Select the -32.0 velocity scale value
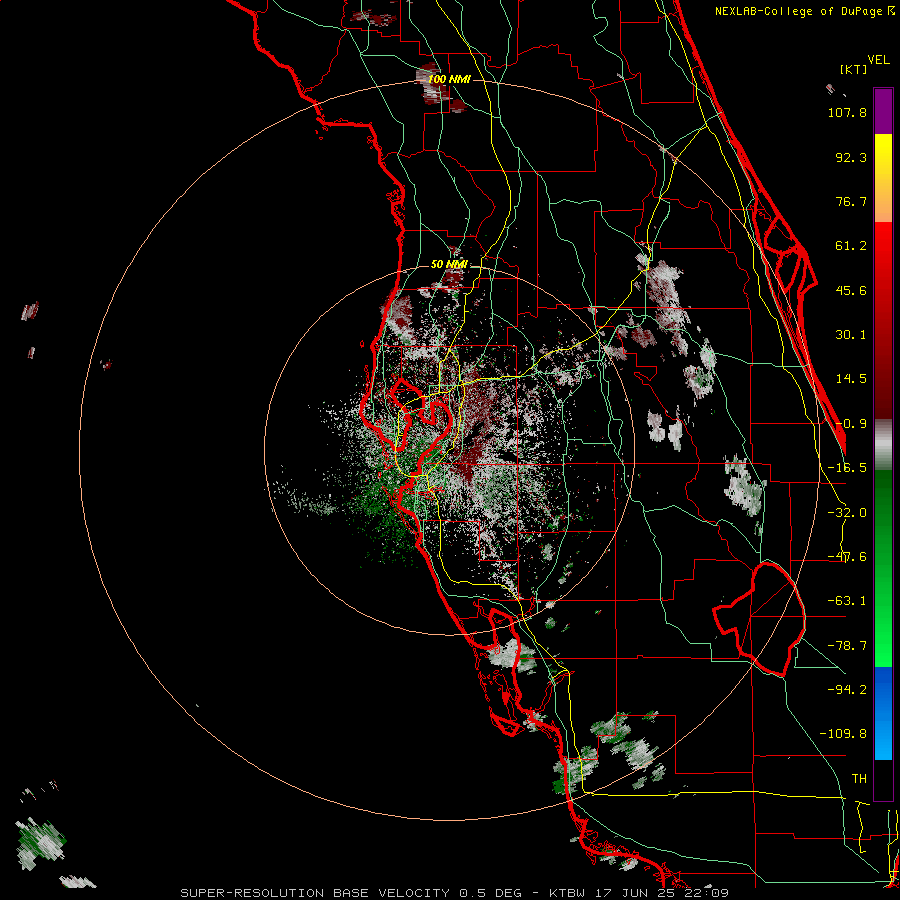The height and width of the screenshot is (900, 900). pos(847,513)
